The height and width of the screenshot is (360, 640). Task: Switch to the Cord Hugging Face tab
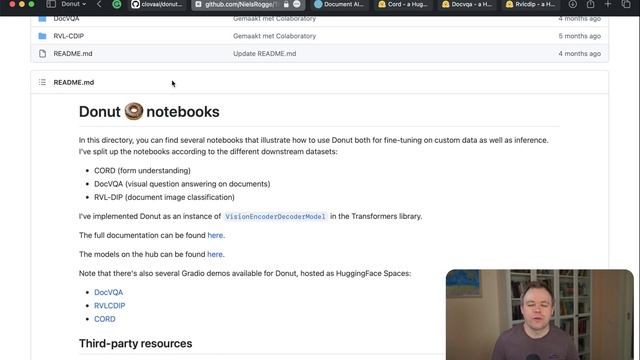(x=403, y=4)
